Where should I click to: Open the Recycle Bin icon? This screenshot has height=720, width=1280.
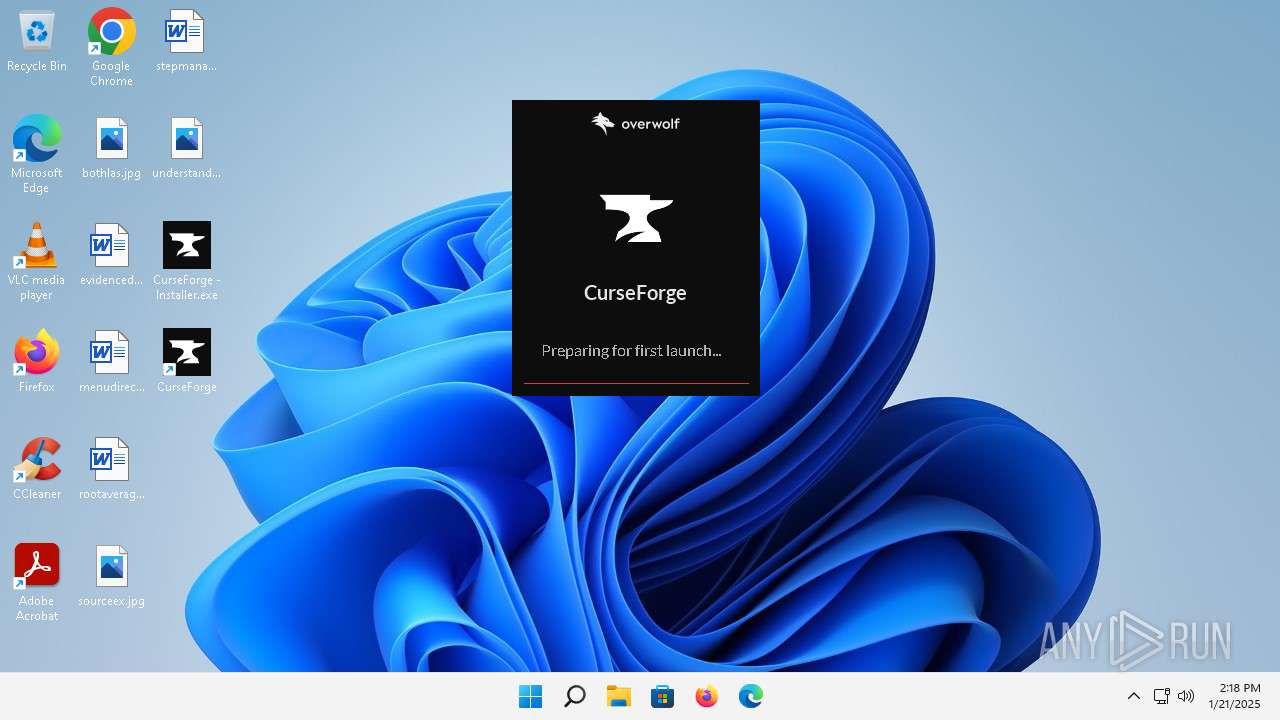[x=37, y=42]
